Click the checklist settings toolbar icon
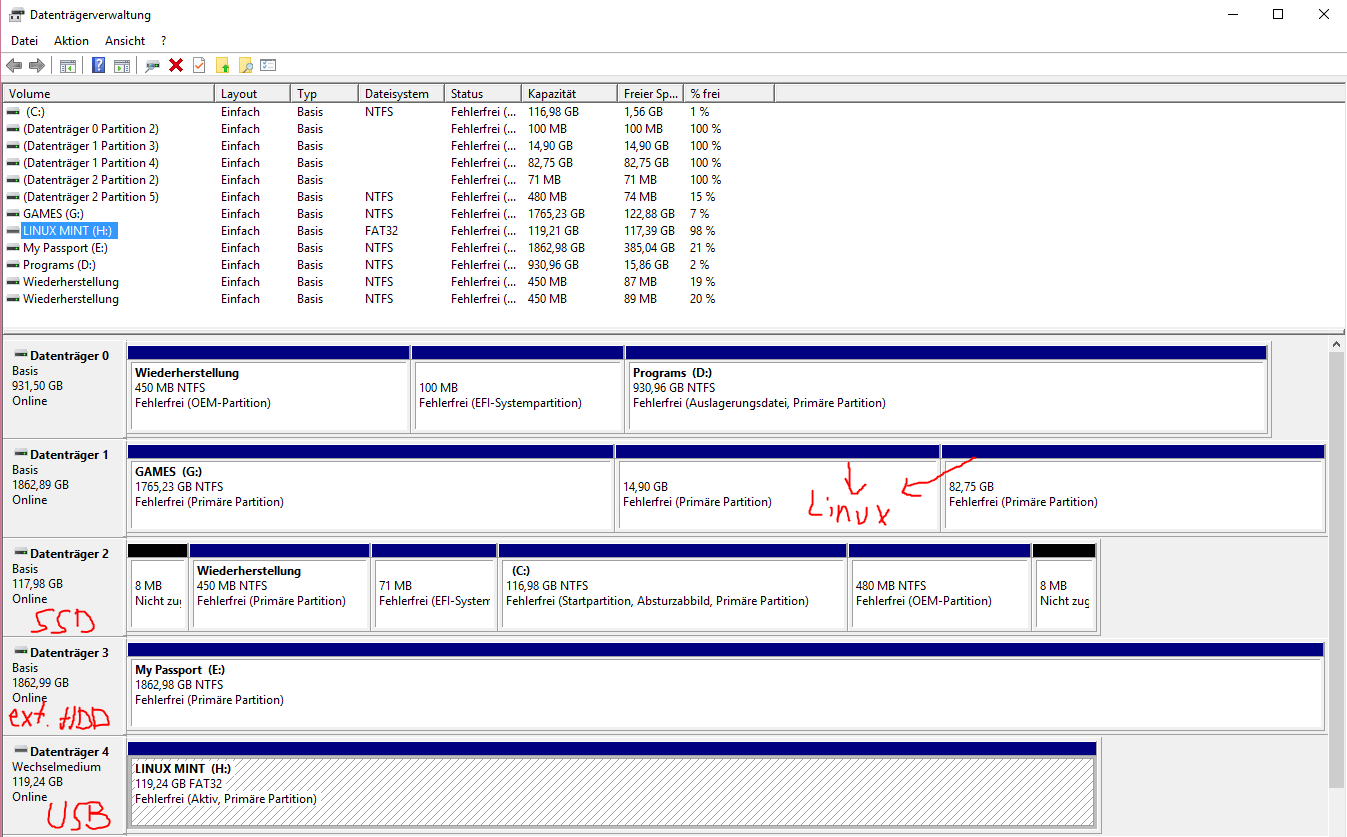The height and width of the screenshot is (837, 1347). click(x=268, y=65)
